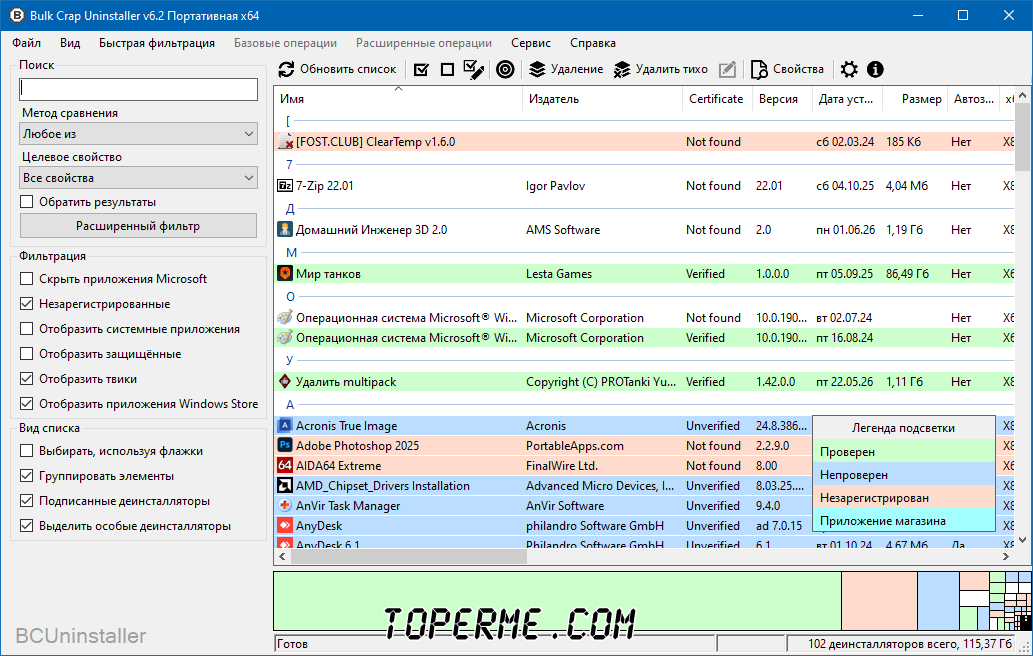This screenshot has width=1033, height=656.
Task: Click the green Проверен legend swatch
Action: coord(903,452)
